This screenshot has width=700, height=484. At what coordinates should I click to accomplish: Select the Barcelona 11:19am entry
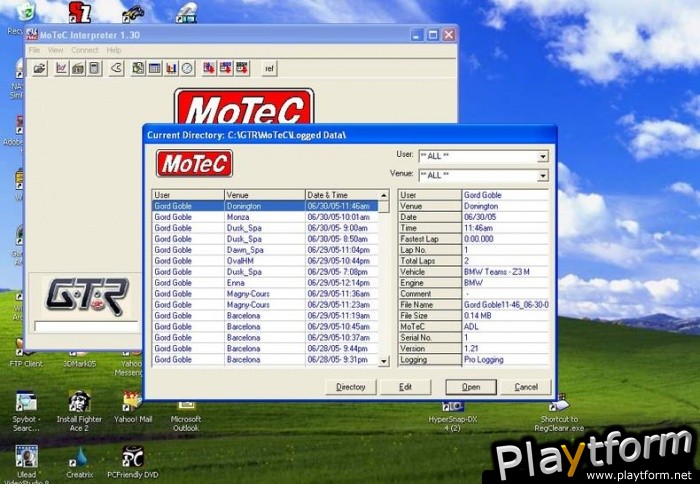pos(265,316)
